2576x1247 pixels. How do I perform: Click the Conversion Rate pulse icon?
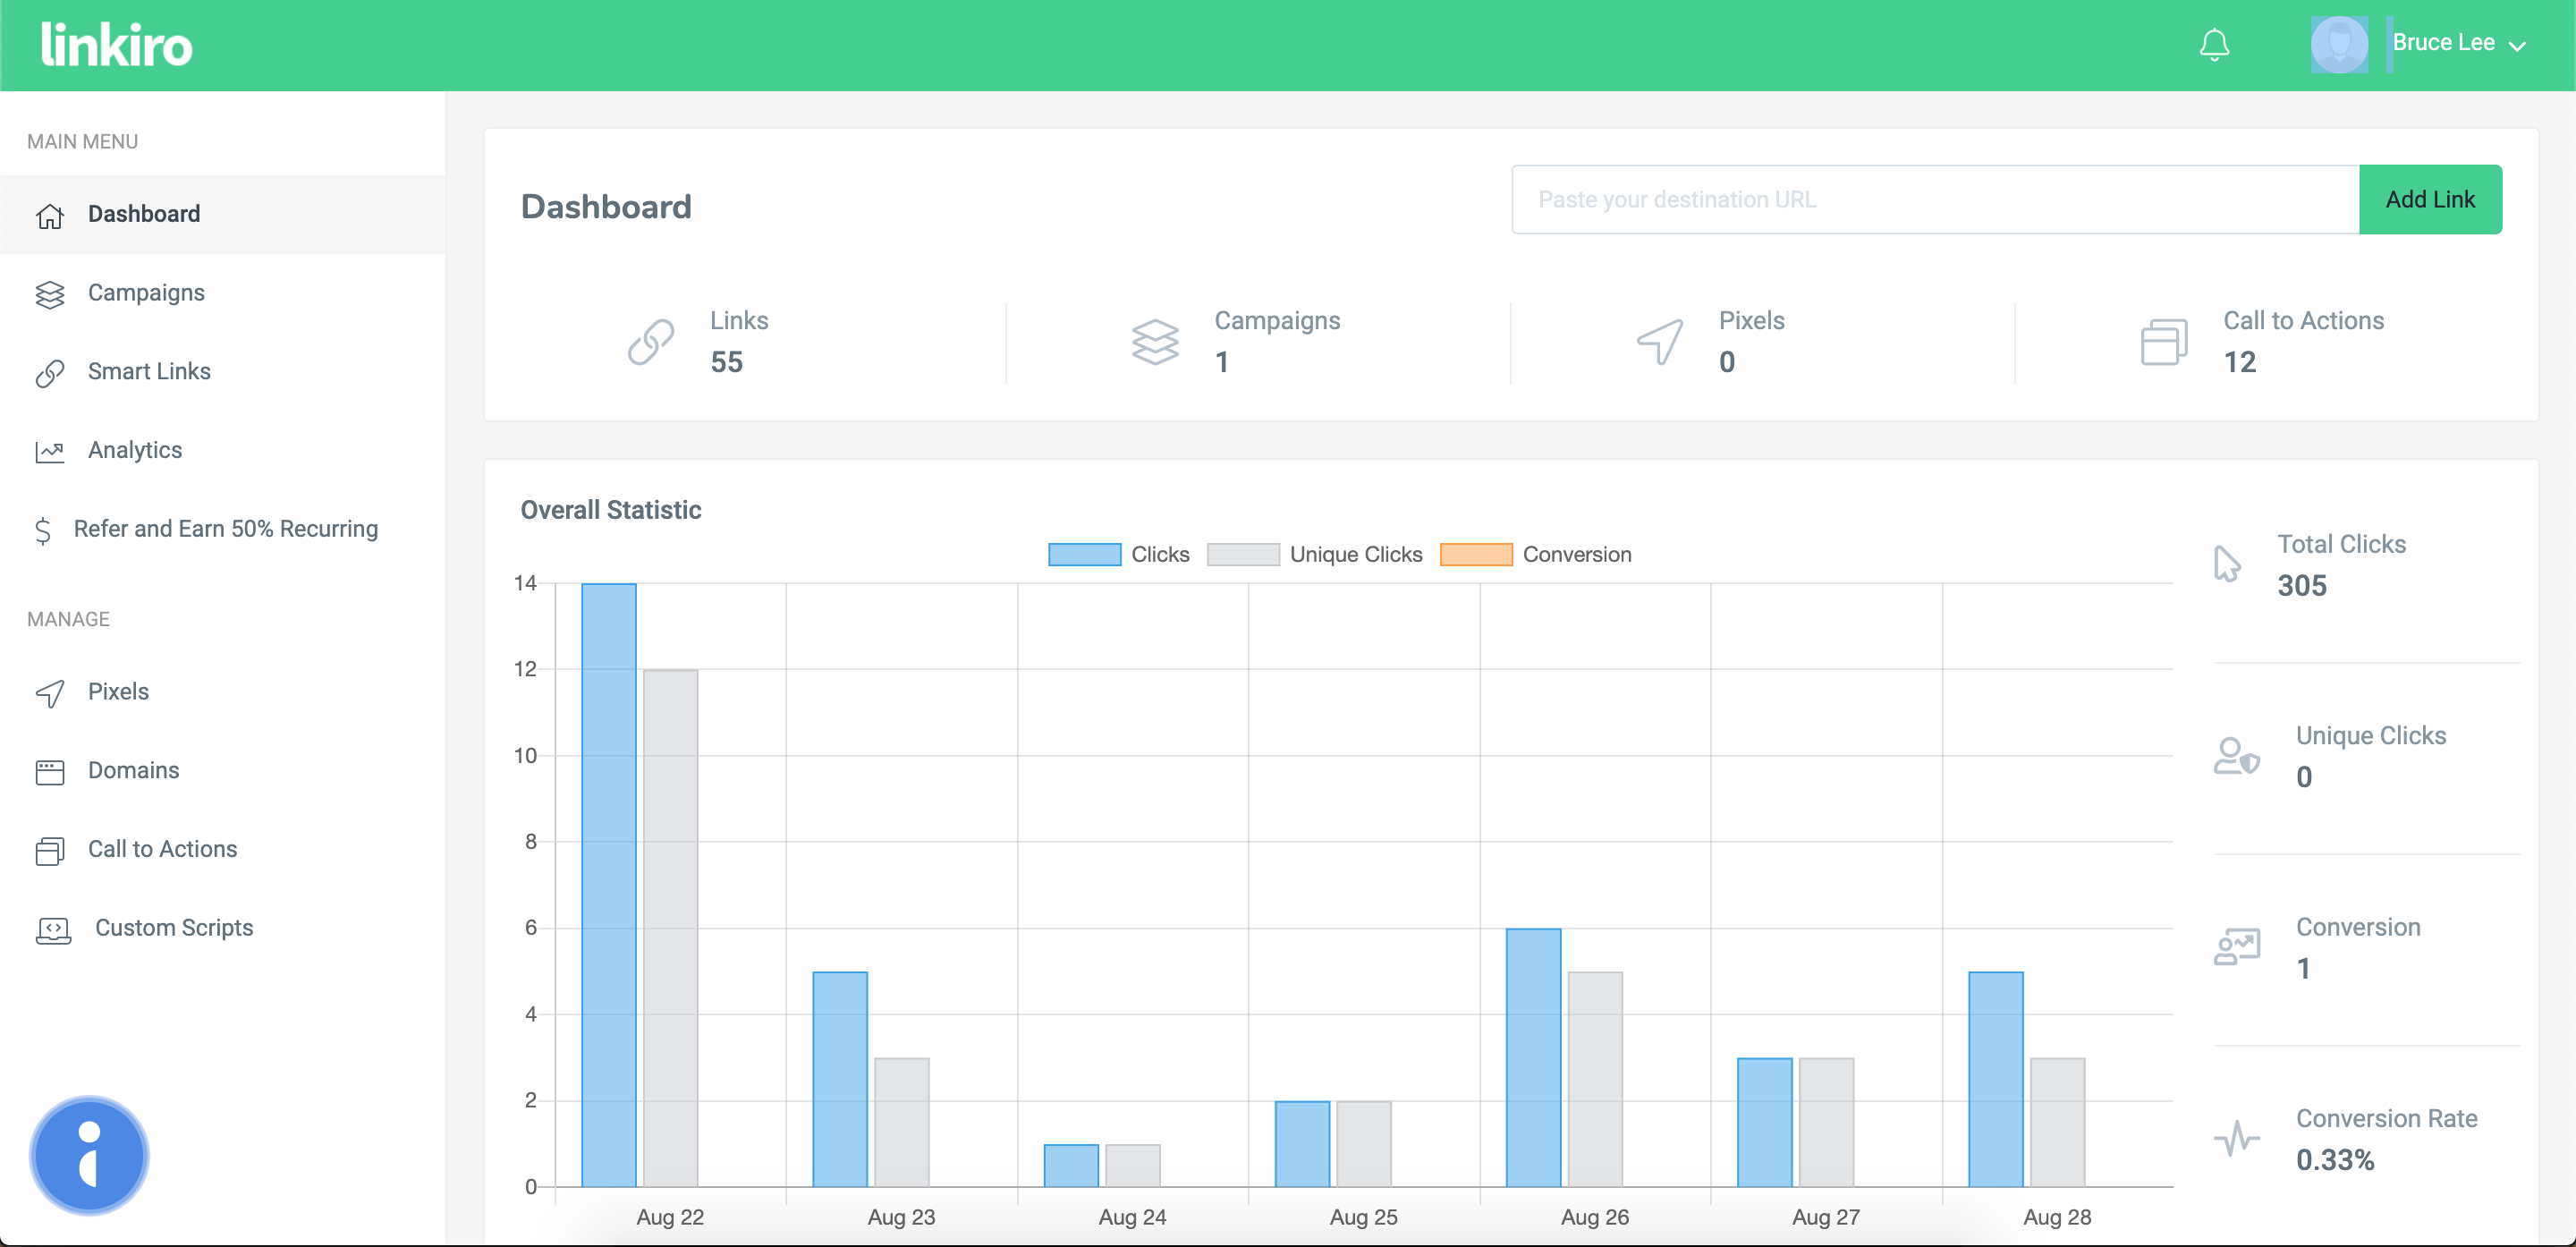pyautogui.click(x=2237, y=1138)
